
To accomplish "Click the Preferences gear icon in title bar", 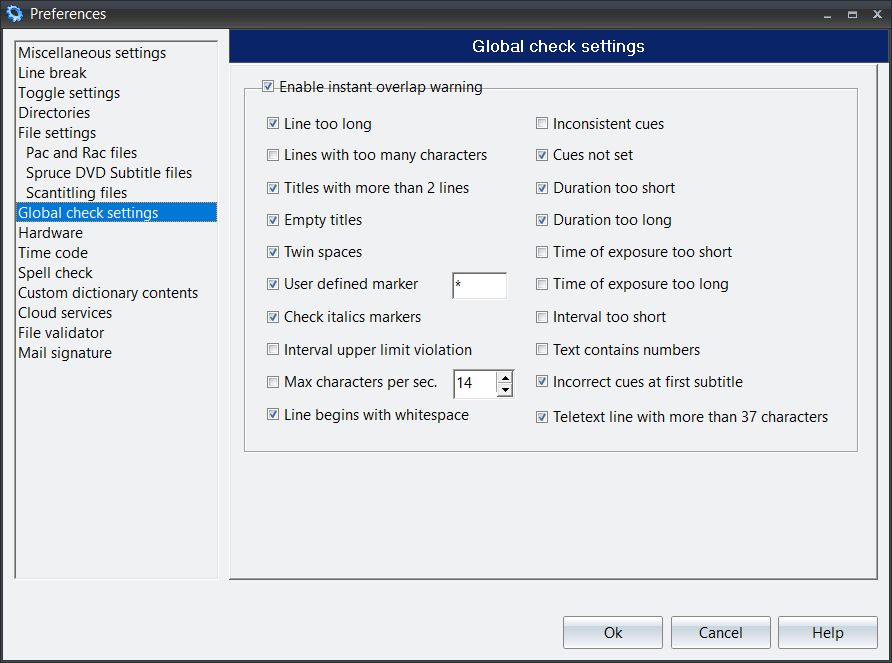I will 15,13.
